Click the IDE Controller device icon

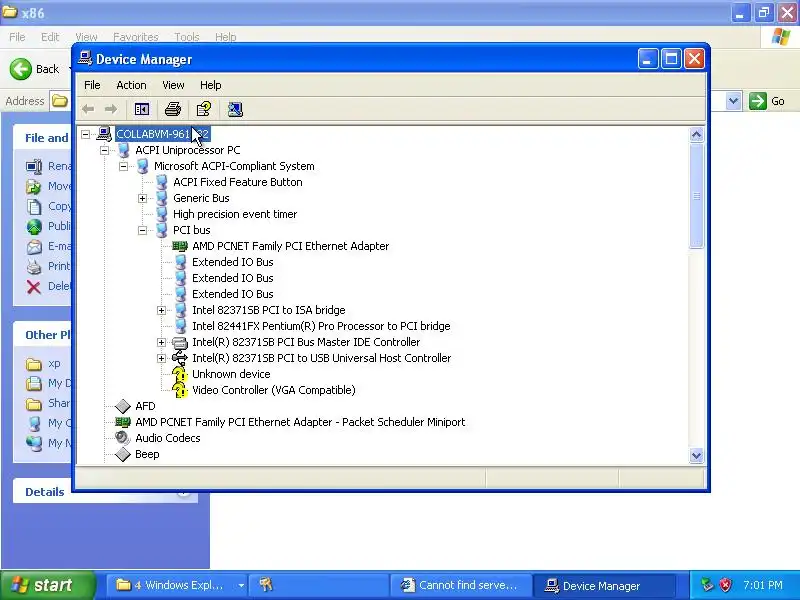pos(180,342)
